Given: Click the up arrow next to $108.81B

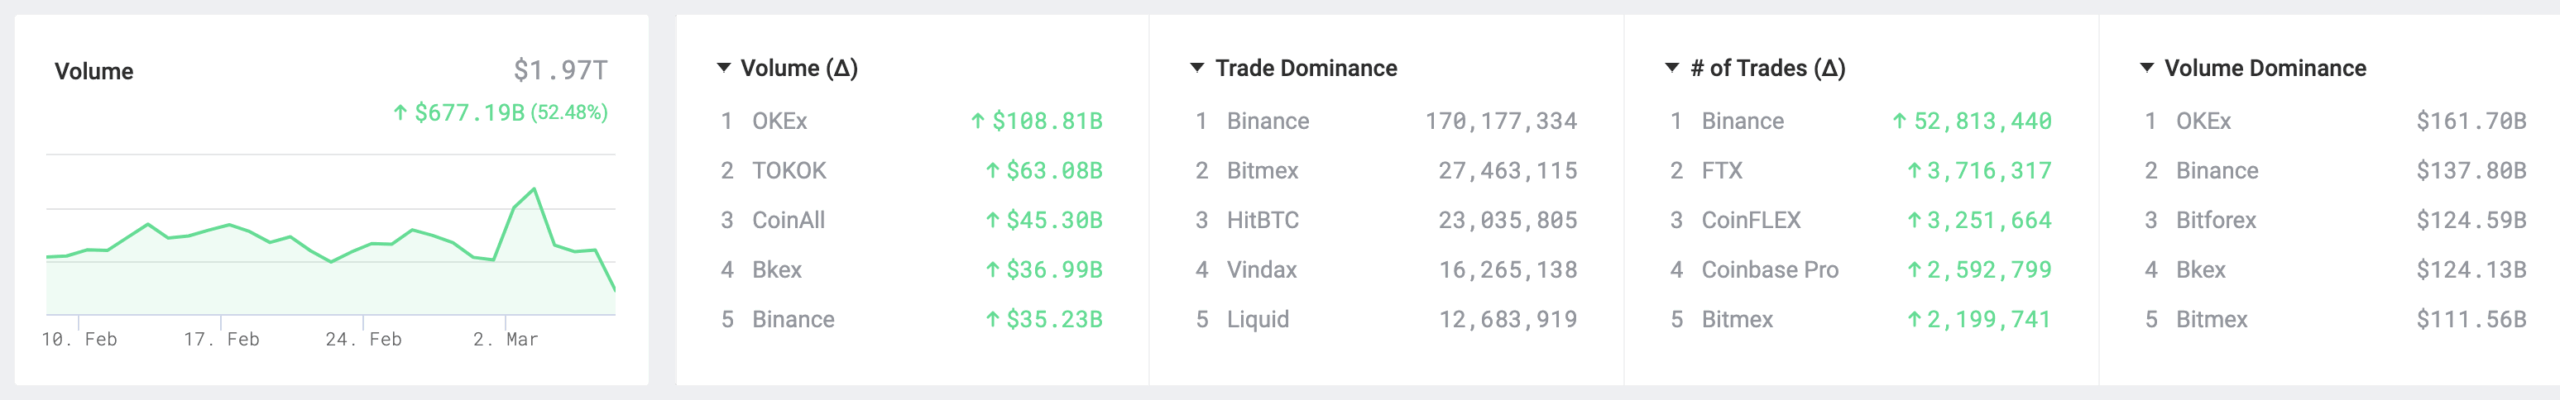Looking at the screenshot, I should point(978,121).
